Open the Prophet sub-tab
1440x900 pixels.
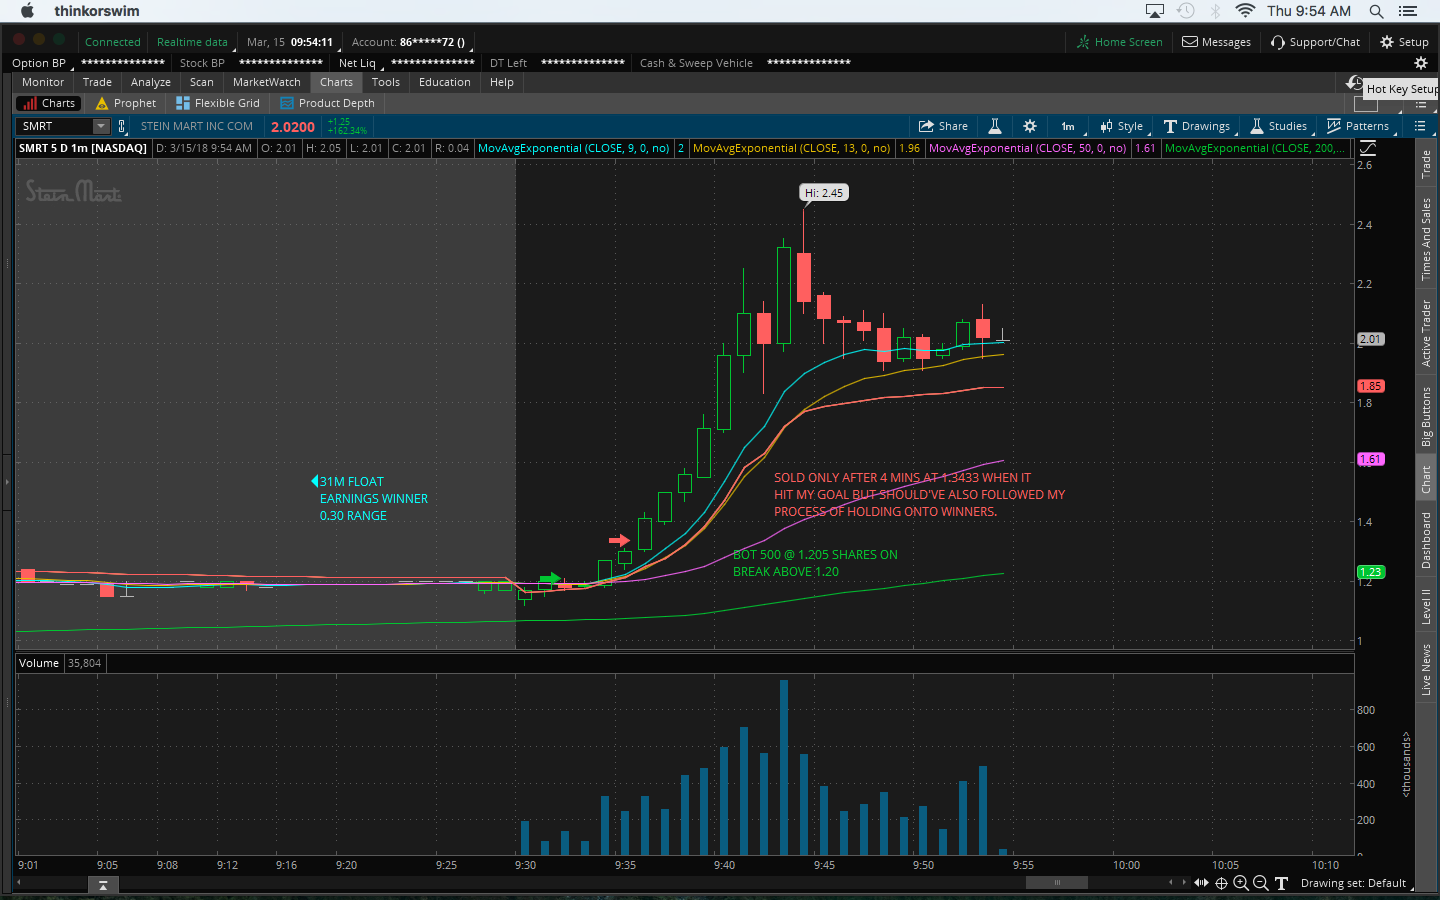pos(126,103)
